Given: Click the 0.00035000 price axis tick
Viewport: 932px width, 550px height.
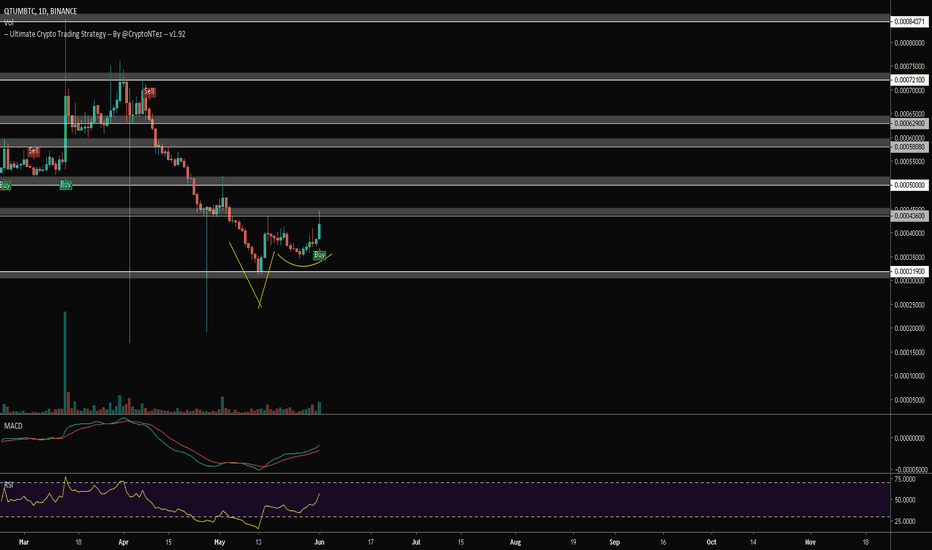Looking at the screenshot, I should point(909,257).
